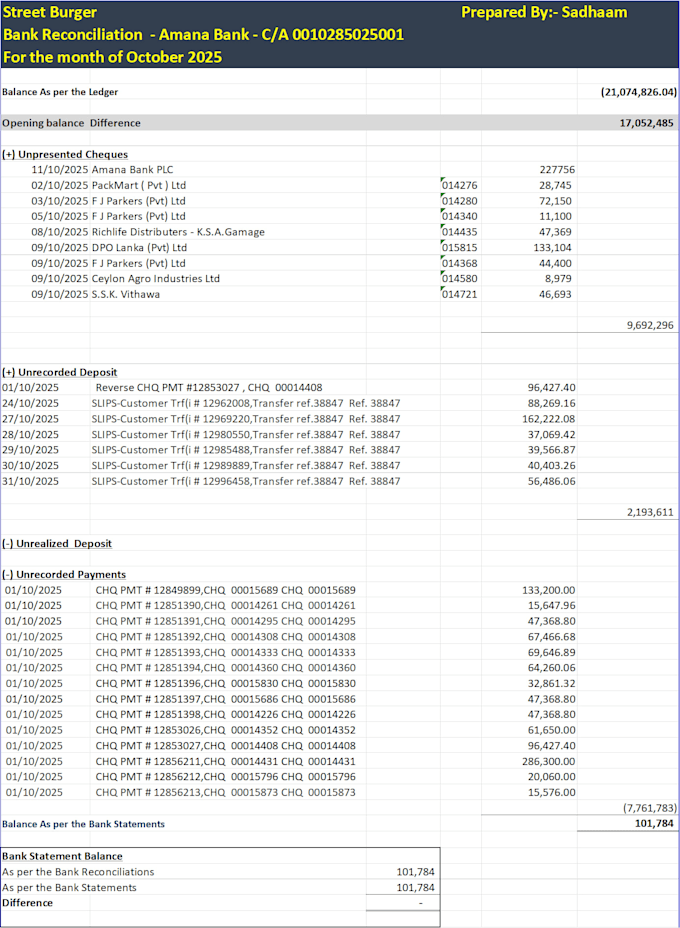Viewport: 680px width, 928px height.
Task: Click unrecorded payments total (7,761,783)
Action: (650, 808)
